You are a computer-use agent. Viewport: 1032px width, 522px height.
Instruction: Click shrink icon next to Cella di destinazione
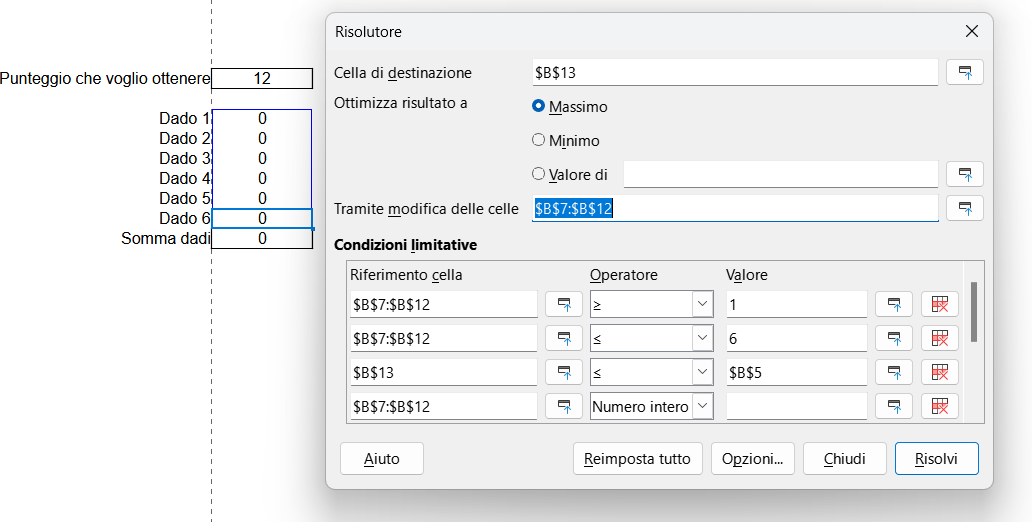[964, 72]
